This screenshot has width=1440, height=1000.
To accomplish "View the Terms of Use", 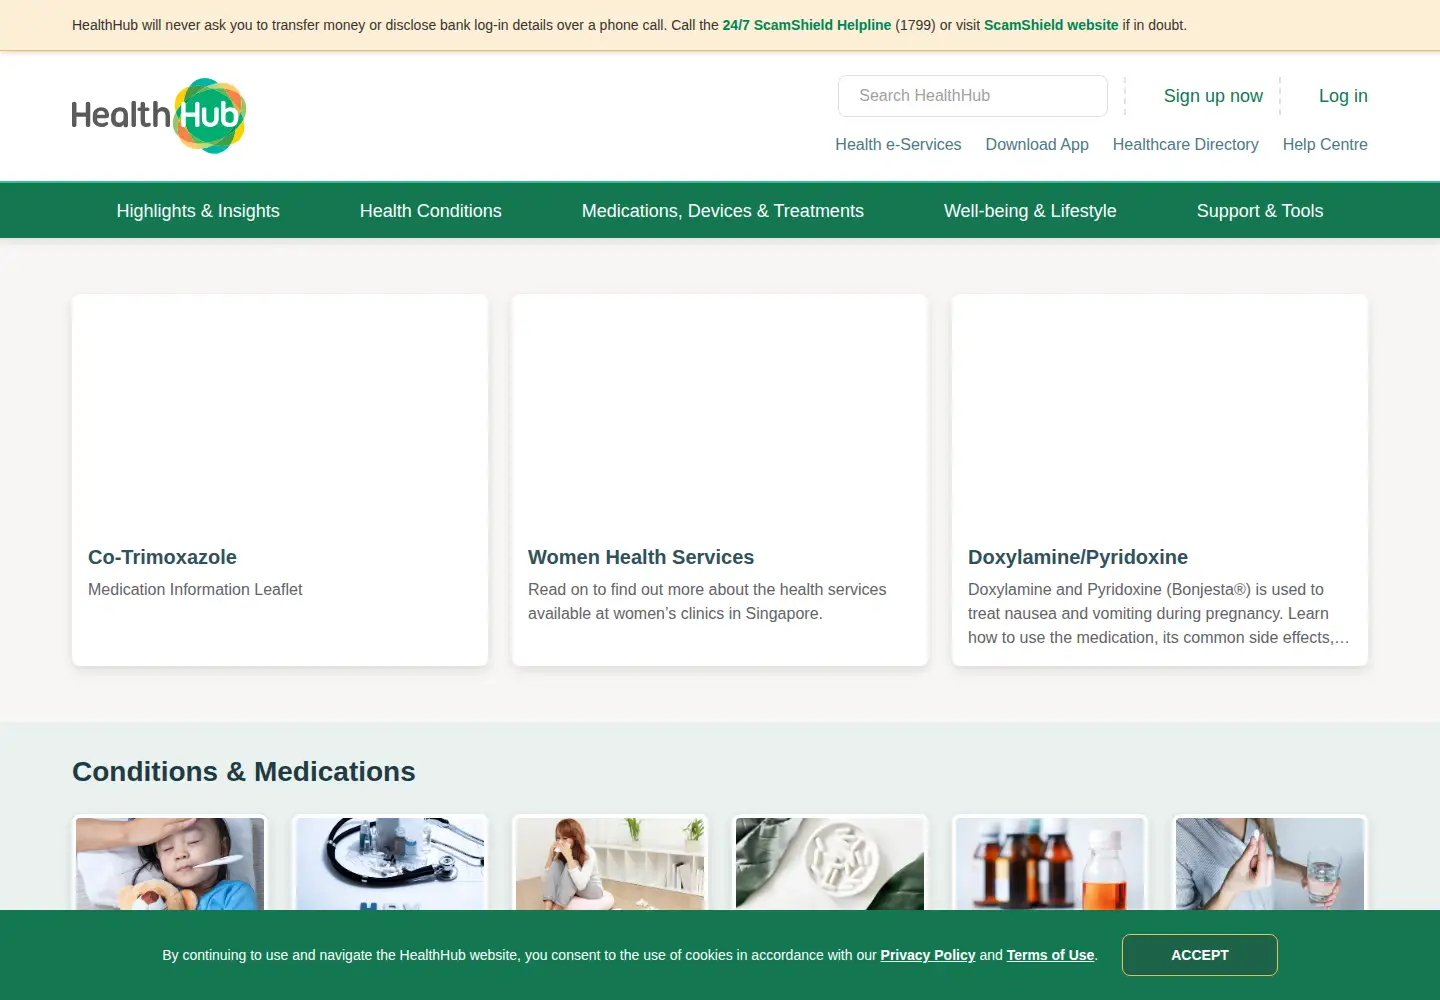I will (x=1050, y=955).
